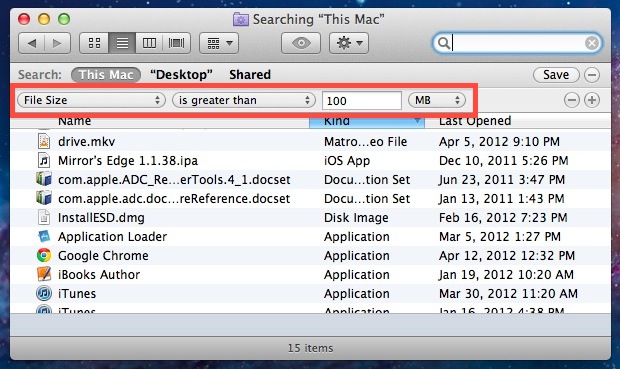Open the MB units dropdown
The width and height of the screenshot is (620, 369).
point(437,100)
